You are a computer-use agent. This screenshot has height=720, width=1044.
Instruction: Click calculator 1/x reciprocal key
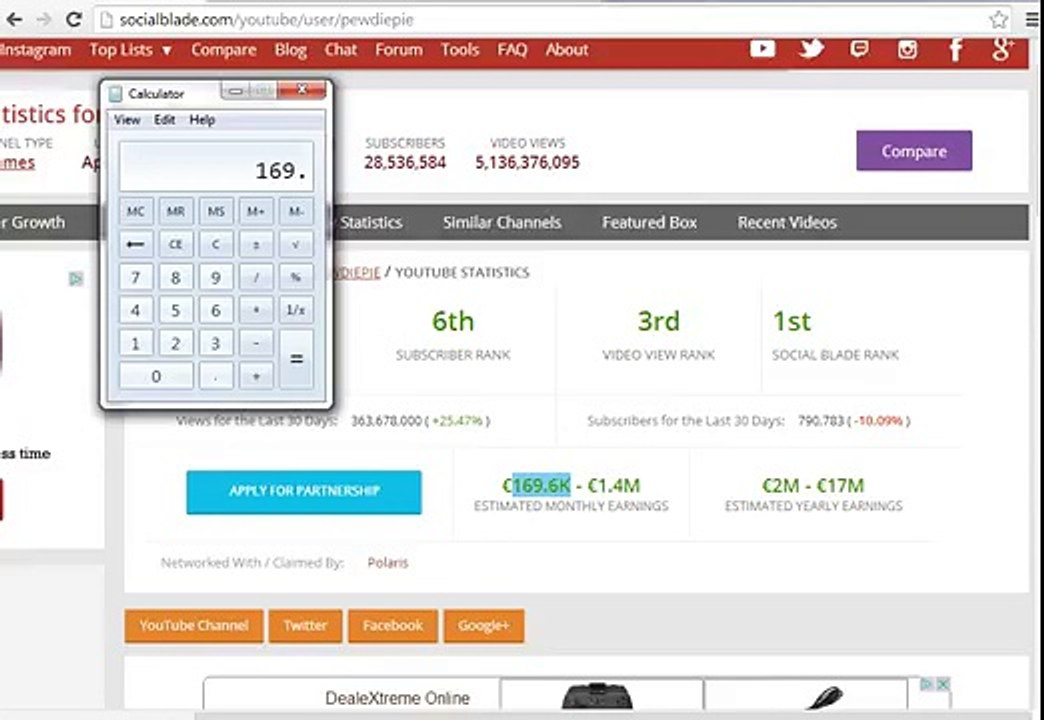pyautogui.click(x=296, y=310)
